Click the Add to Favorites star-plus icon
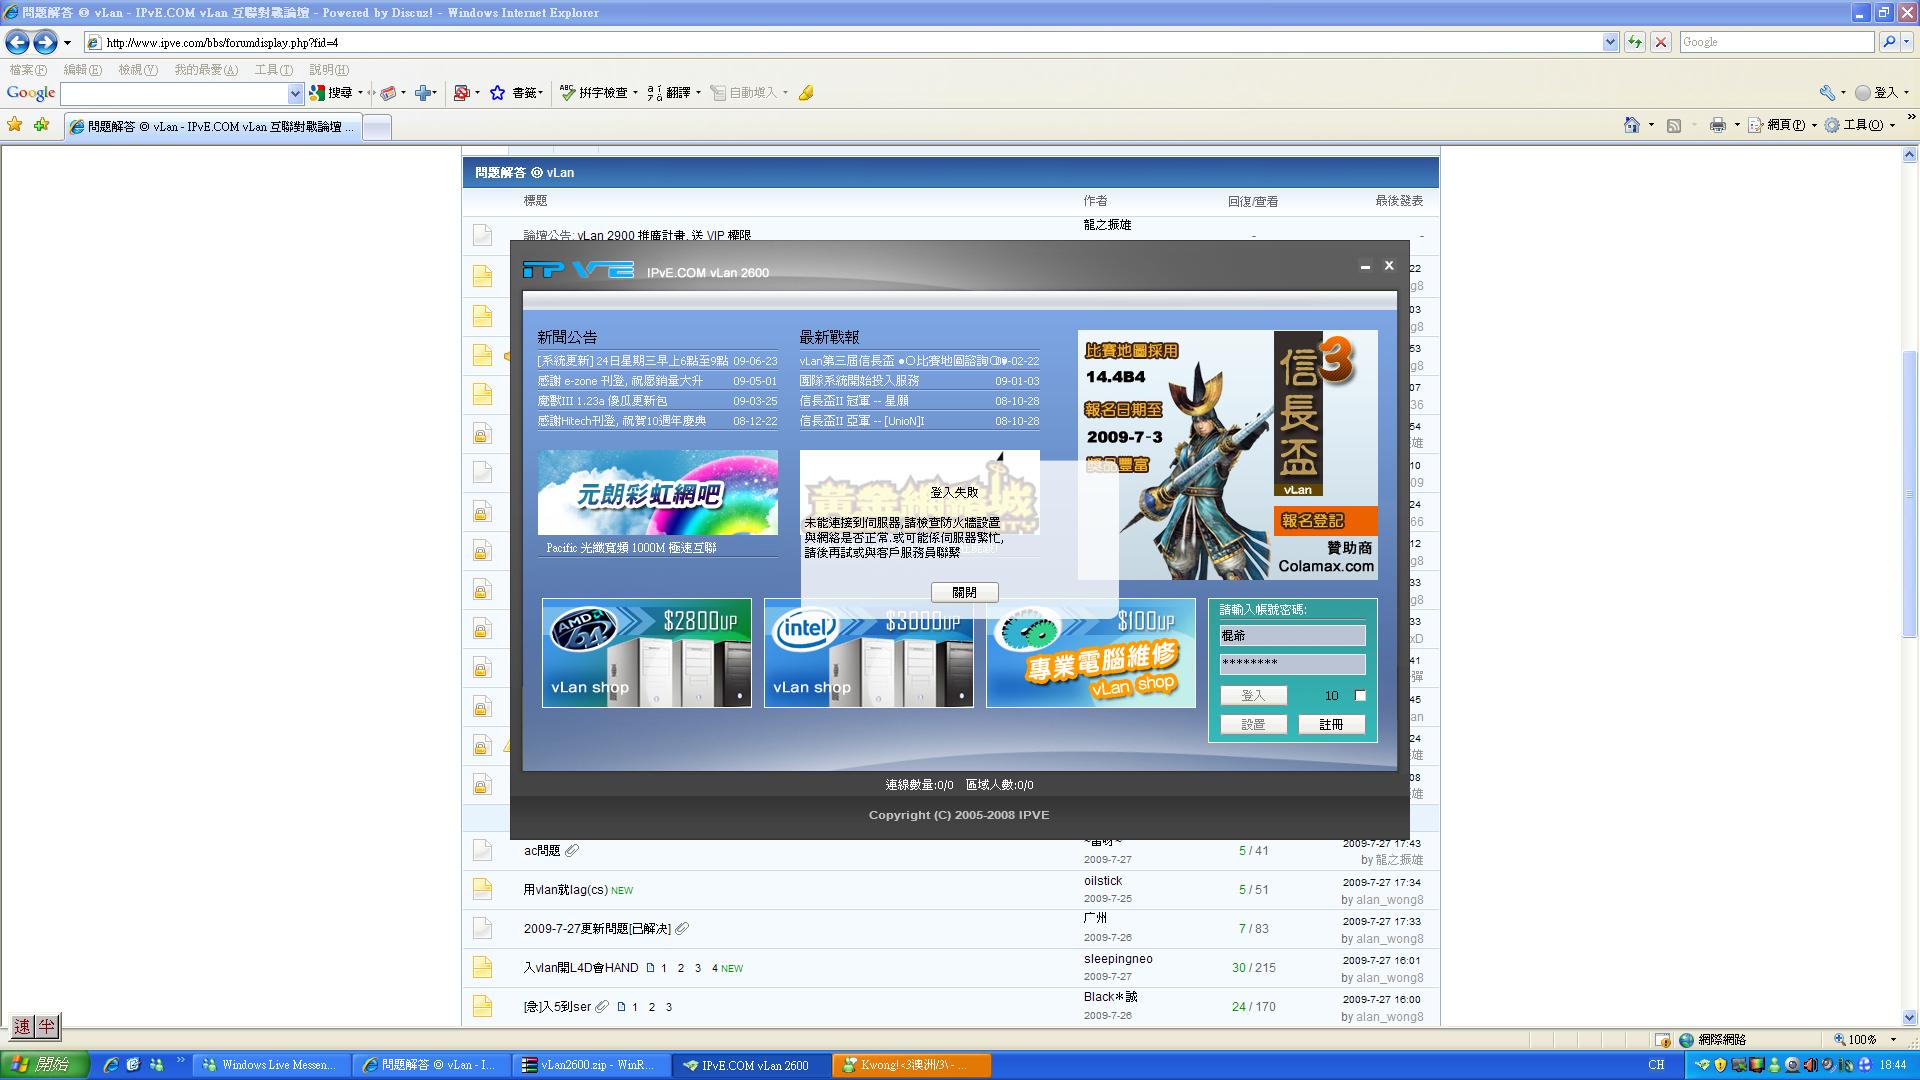 (41, 125)
